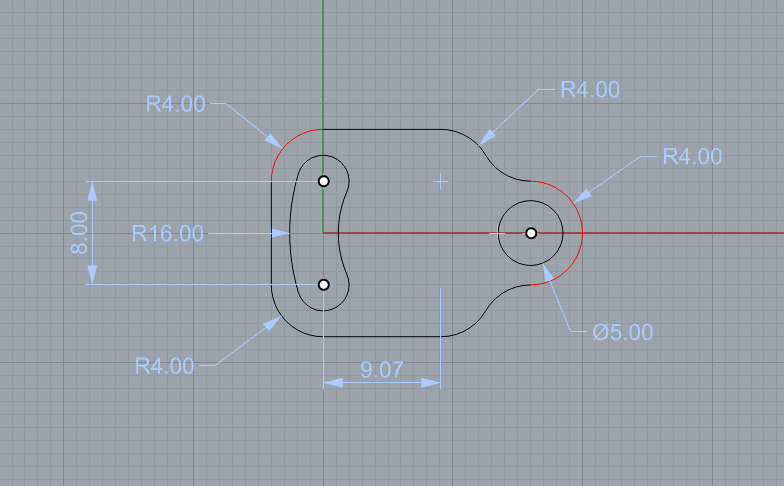This screenshot has width=784, height=486.
Task: Pick the upper point inside the slot
Action: (323, 181)
